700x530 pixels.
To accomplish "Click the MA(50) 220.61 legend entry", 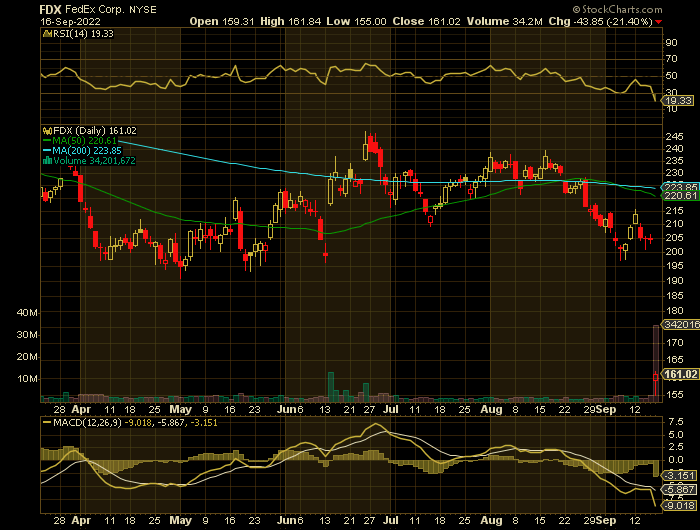I will tap(79, 141).
